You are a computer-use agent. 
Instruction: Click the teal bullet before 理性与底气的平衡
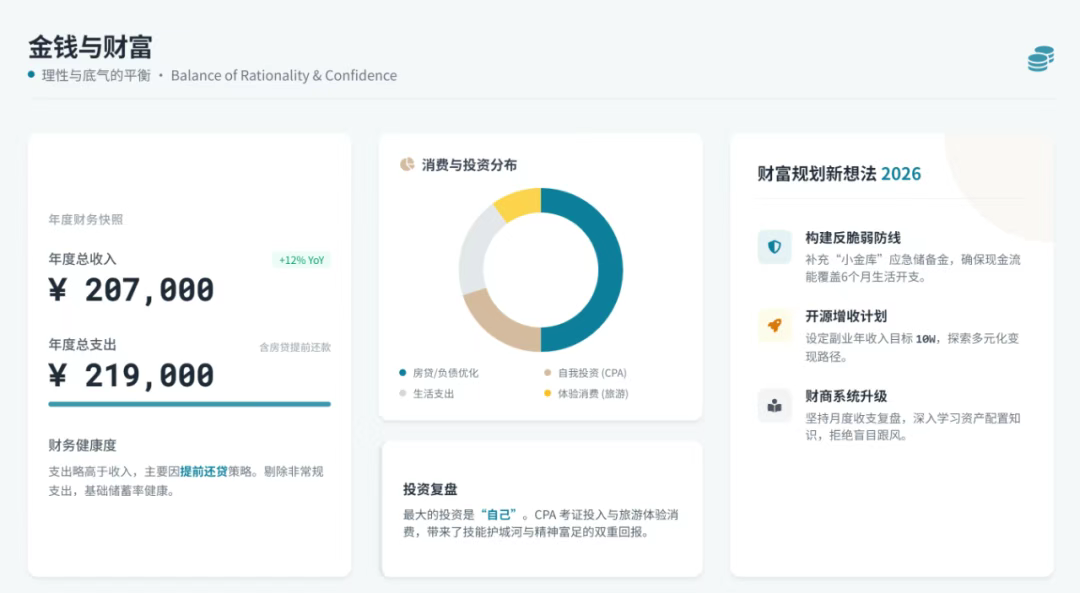click(x=31, y=75)
